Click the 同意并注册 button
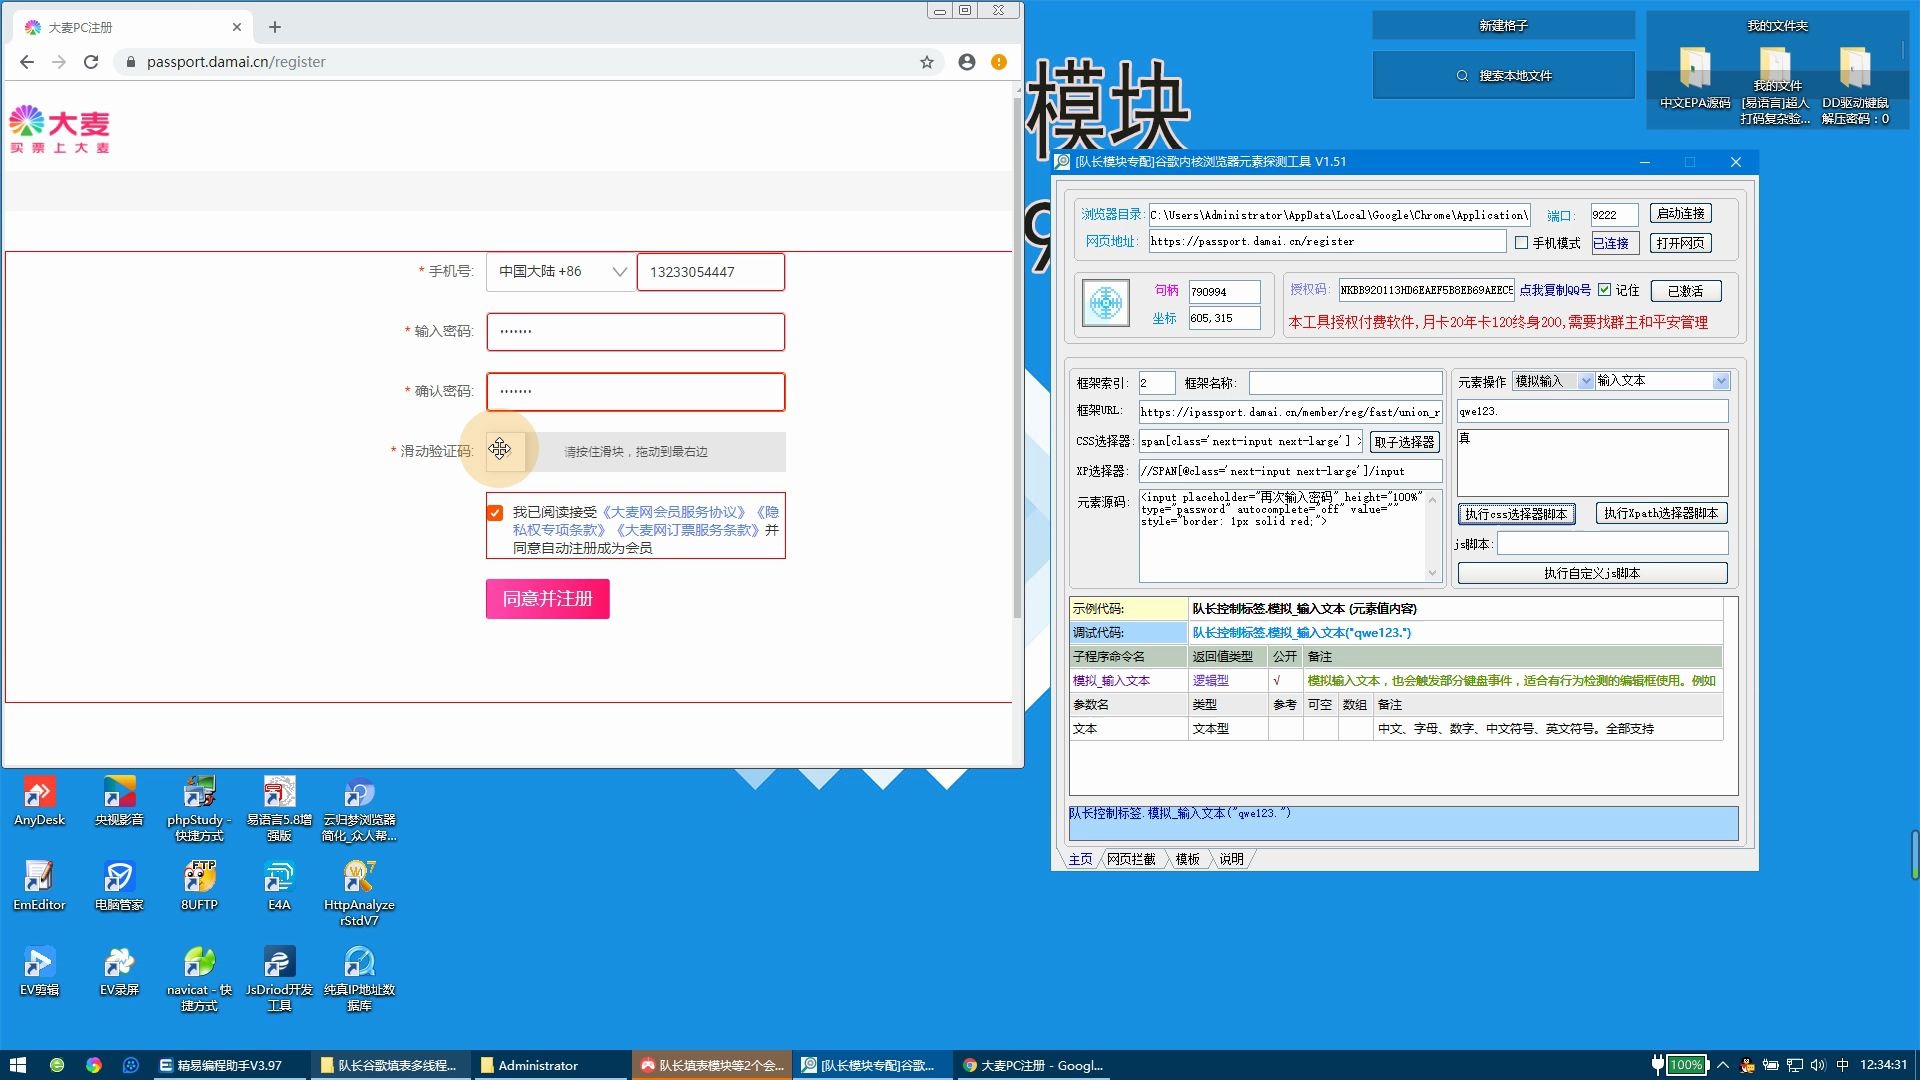Screen dimensions: 1920x1080 pyautogui.click(x=547, y=599)
